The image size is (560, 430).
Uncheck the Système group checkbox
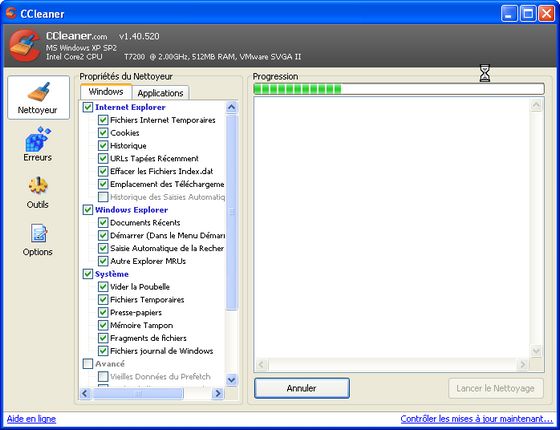88,274
